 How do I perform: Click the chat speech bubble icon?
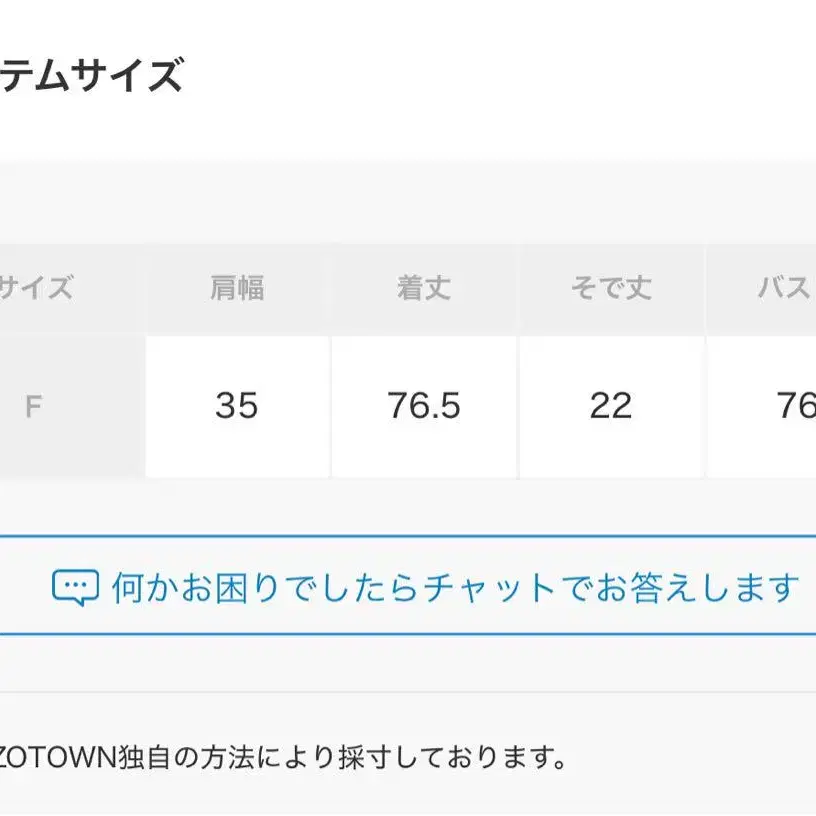(75, 588)
